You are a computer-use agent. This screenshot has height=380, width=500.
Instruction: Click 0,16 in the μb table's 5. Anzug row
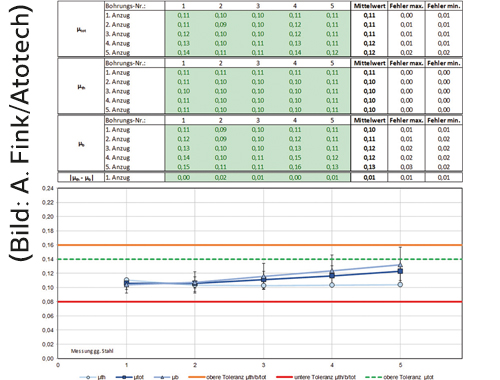click(295, 167)
